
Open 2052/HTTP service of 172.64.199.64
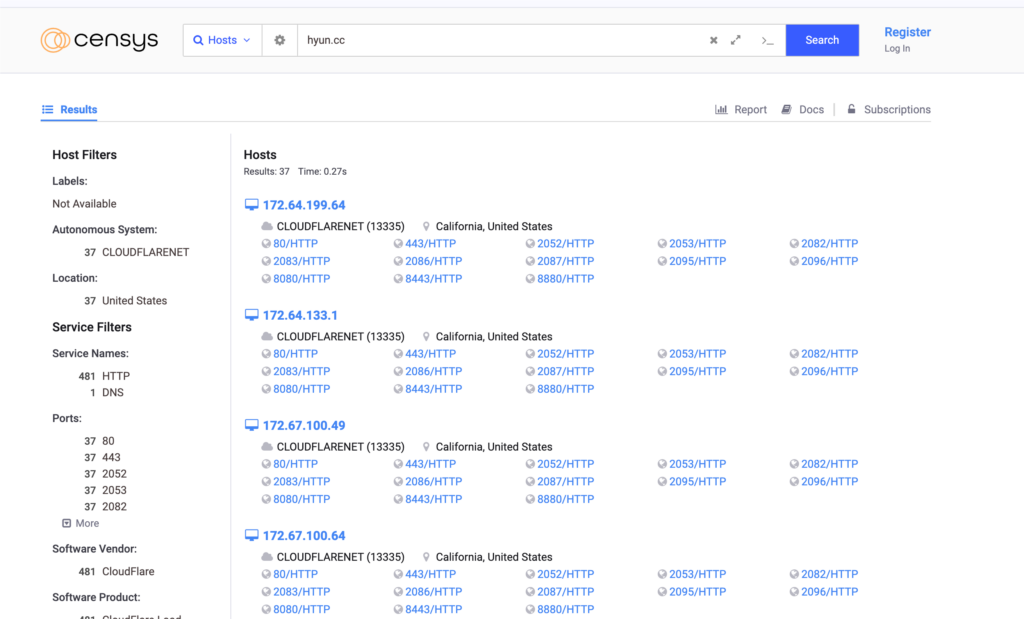pyautogui.click(x=566, y=244)
